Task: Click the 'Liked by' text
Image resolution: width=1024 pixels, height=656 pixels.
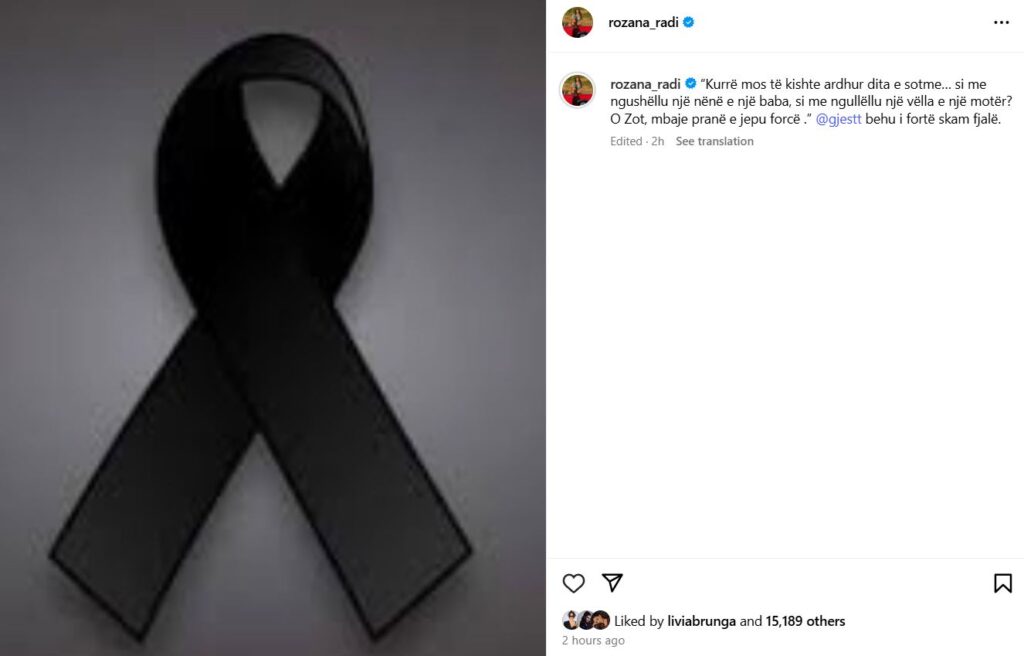Action: coord(639,621)
